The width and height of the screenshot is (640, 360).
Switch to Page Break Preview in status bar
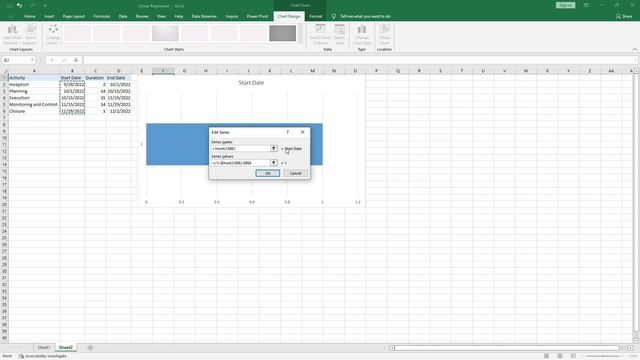pyautogui.click(x=573, y=356)
